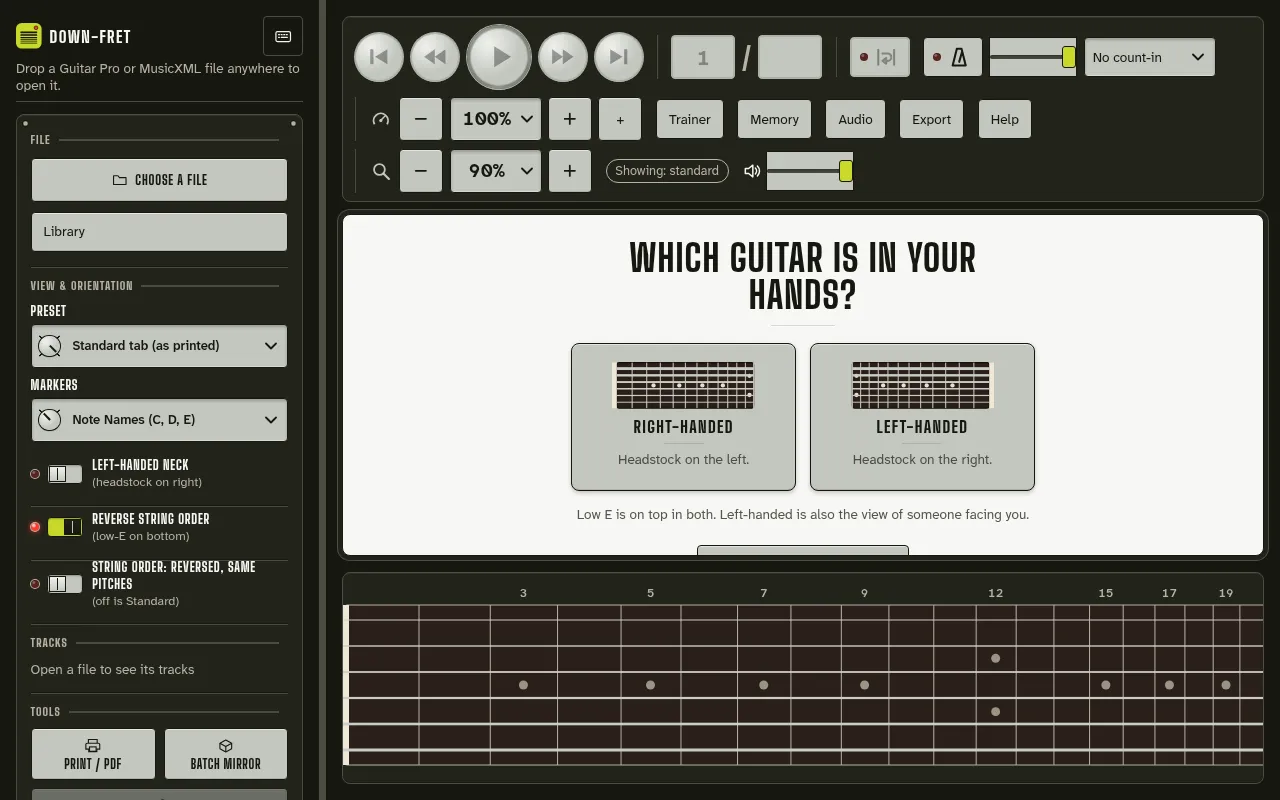Viewport: 1280px width, 800px height.
Task: Open the Audio menu
Action: (x=855, y=119)
